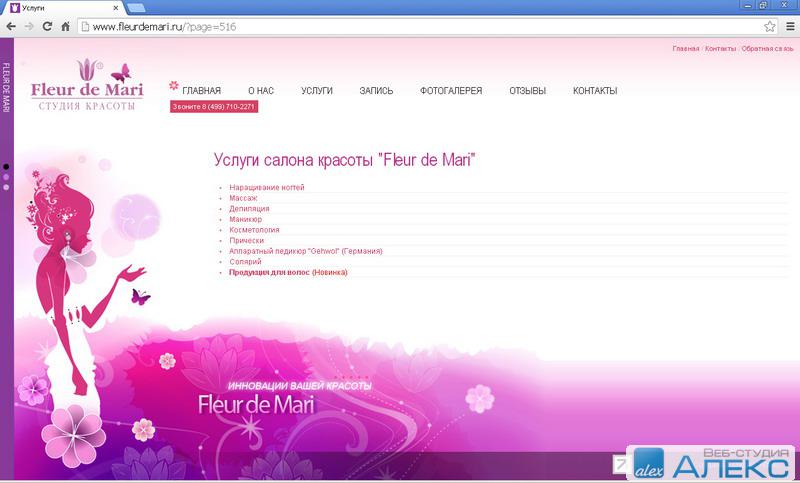Open the ГЛАВНАЯ menu item
This screenshot has width=800, height=483.
tap(201, 91)
